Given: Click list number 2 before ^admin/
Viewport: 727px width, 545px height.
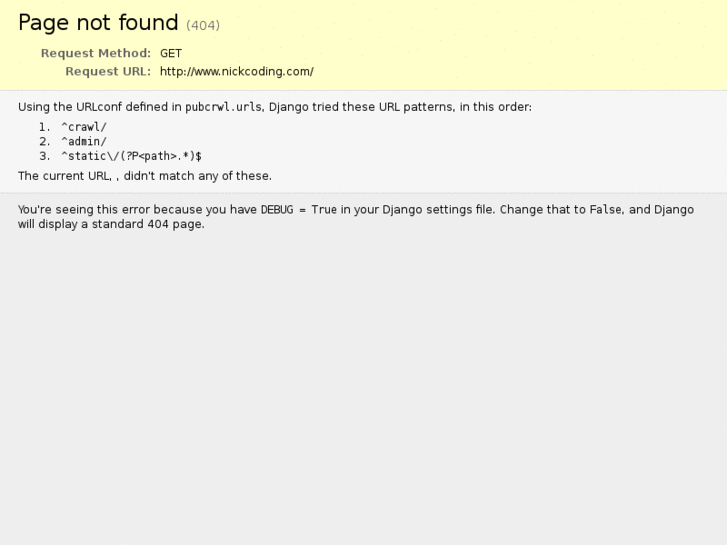Looking at the screenshot, I should pyautogui.click(x=44, y=142).
